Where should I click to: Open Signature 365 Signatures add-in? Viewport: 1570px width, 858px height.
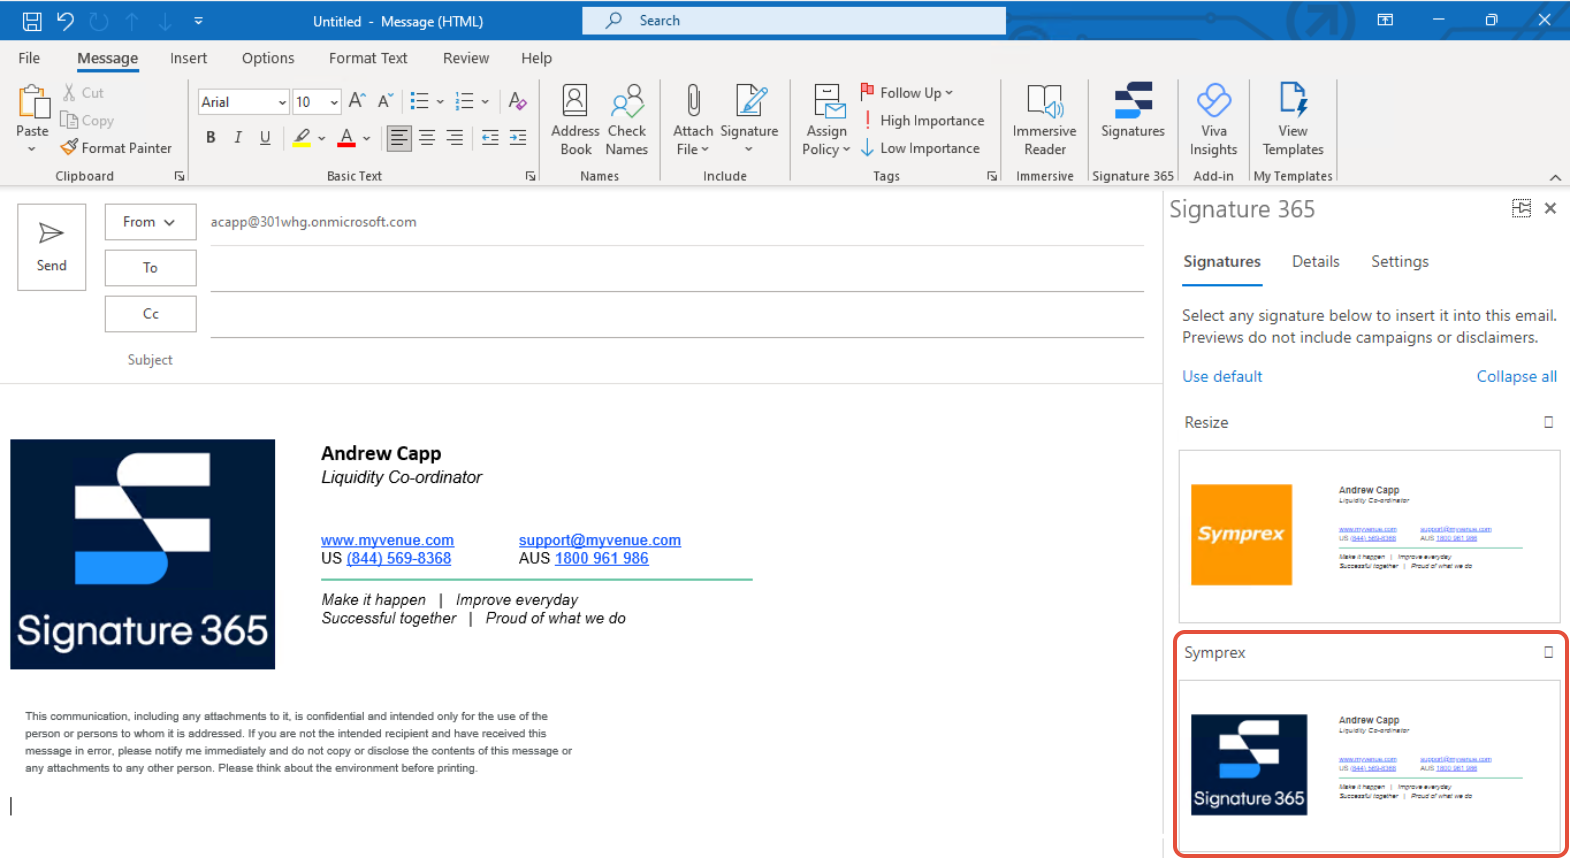[1133, 110]
